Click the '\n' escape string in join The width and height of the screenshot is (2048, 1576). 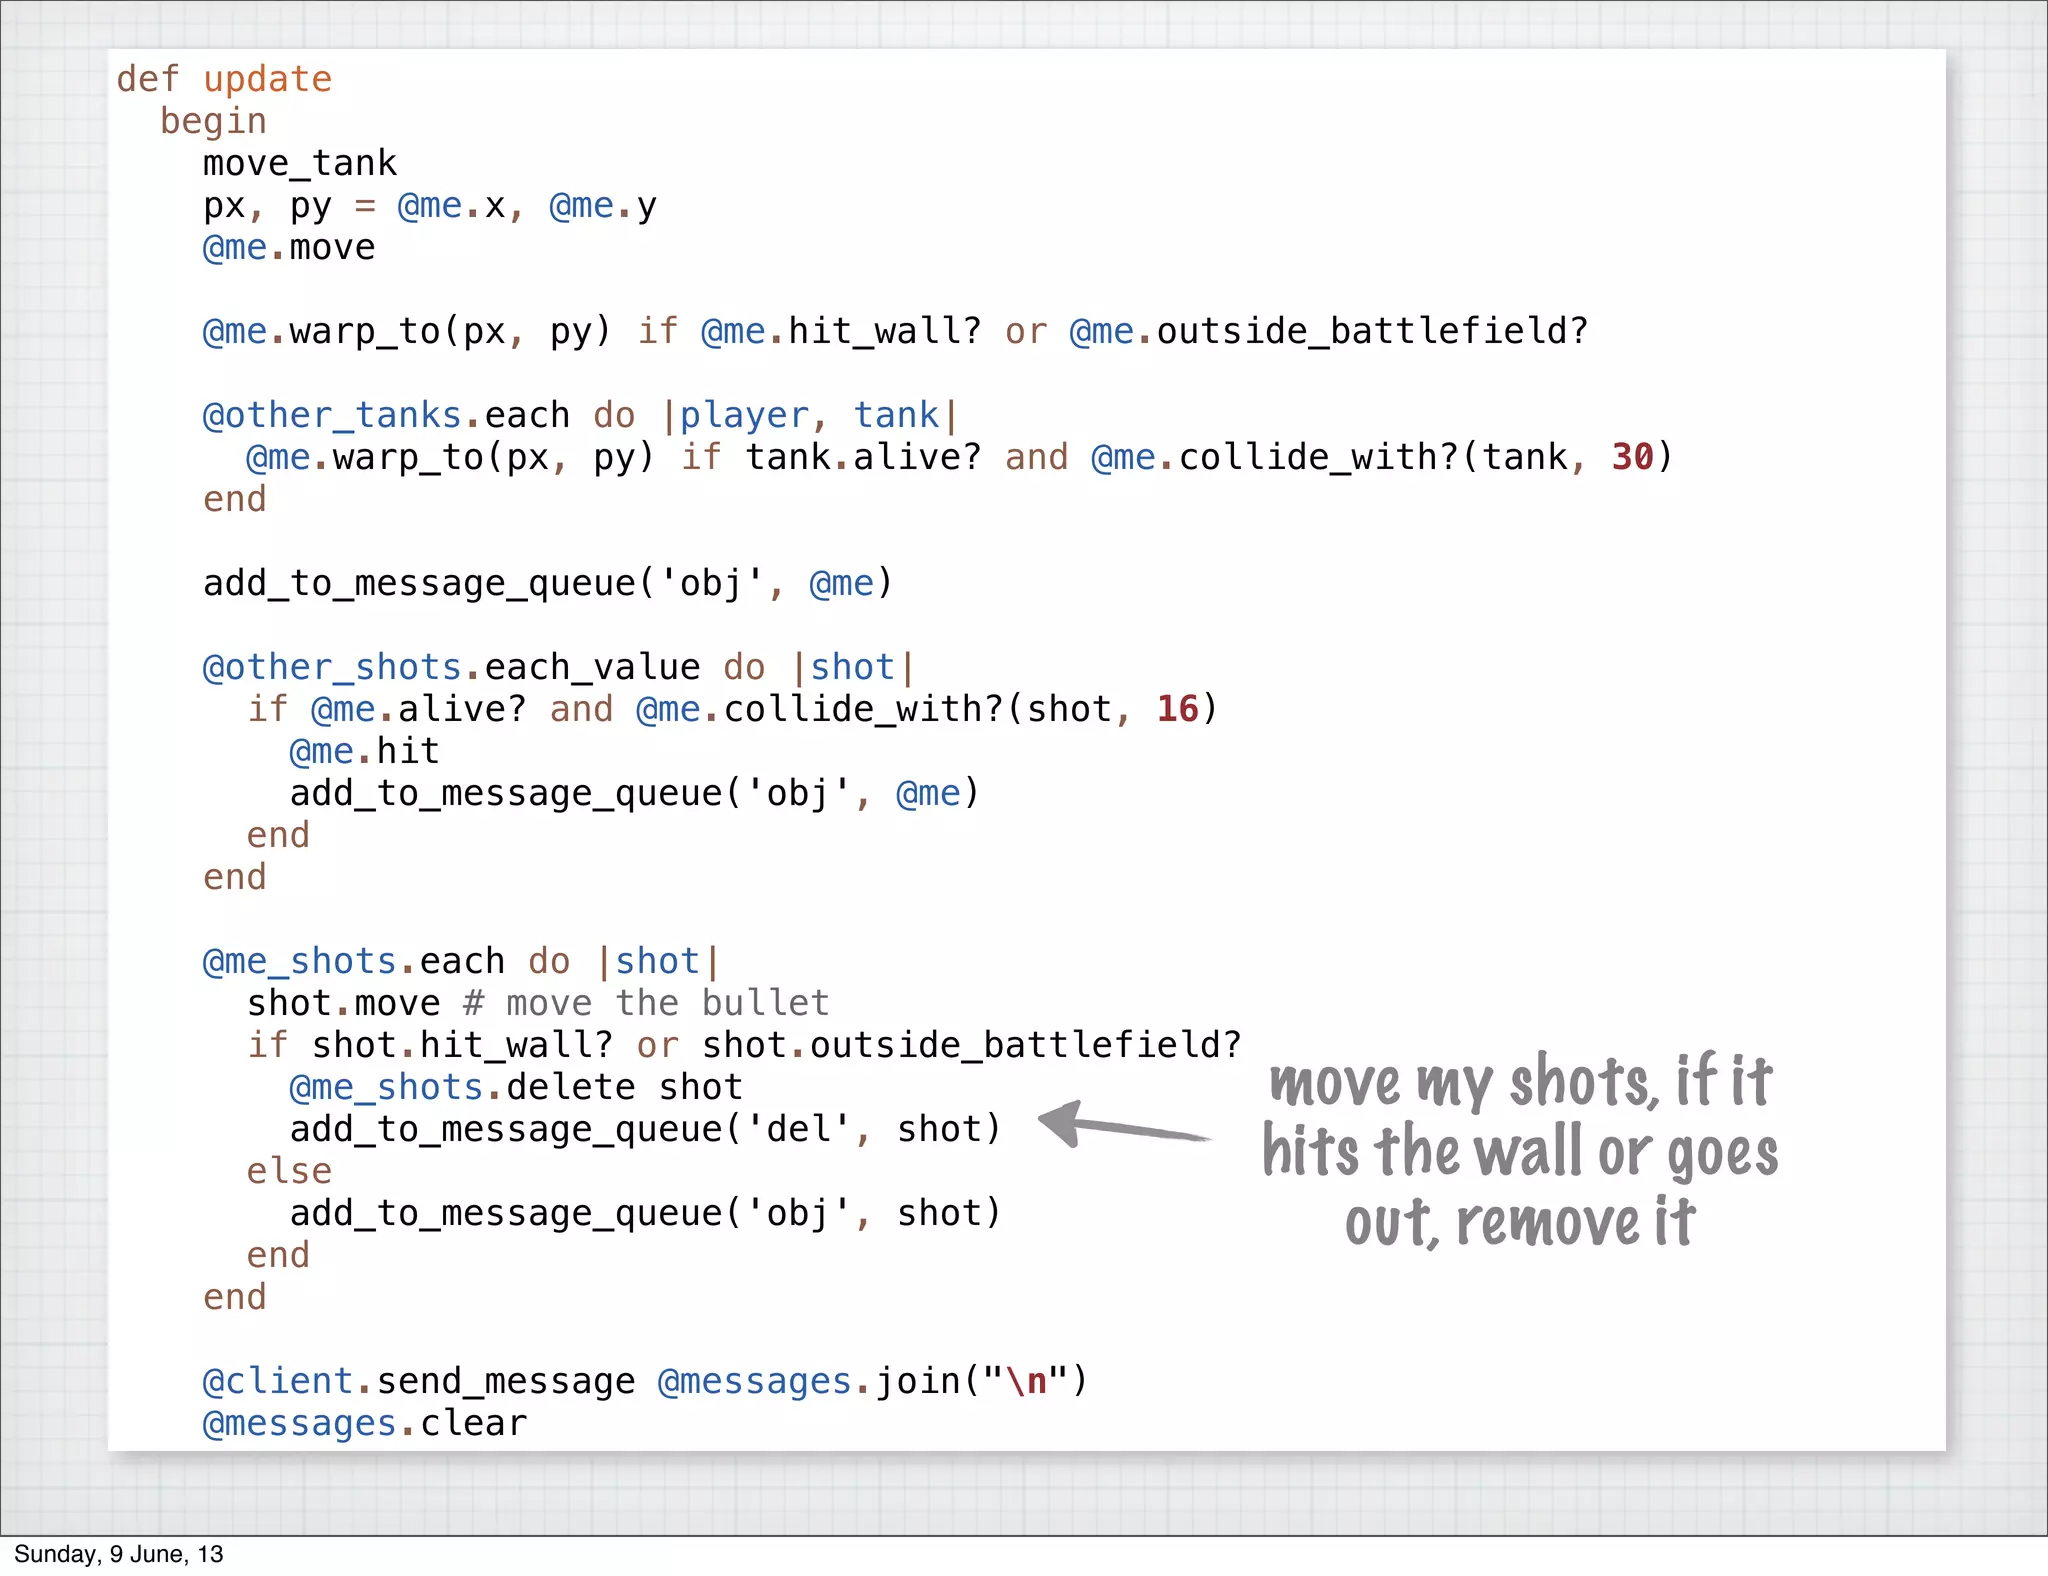tap(1025, 1381)
